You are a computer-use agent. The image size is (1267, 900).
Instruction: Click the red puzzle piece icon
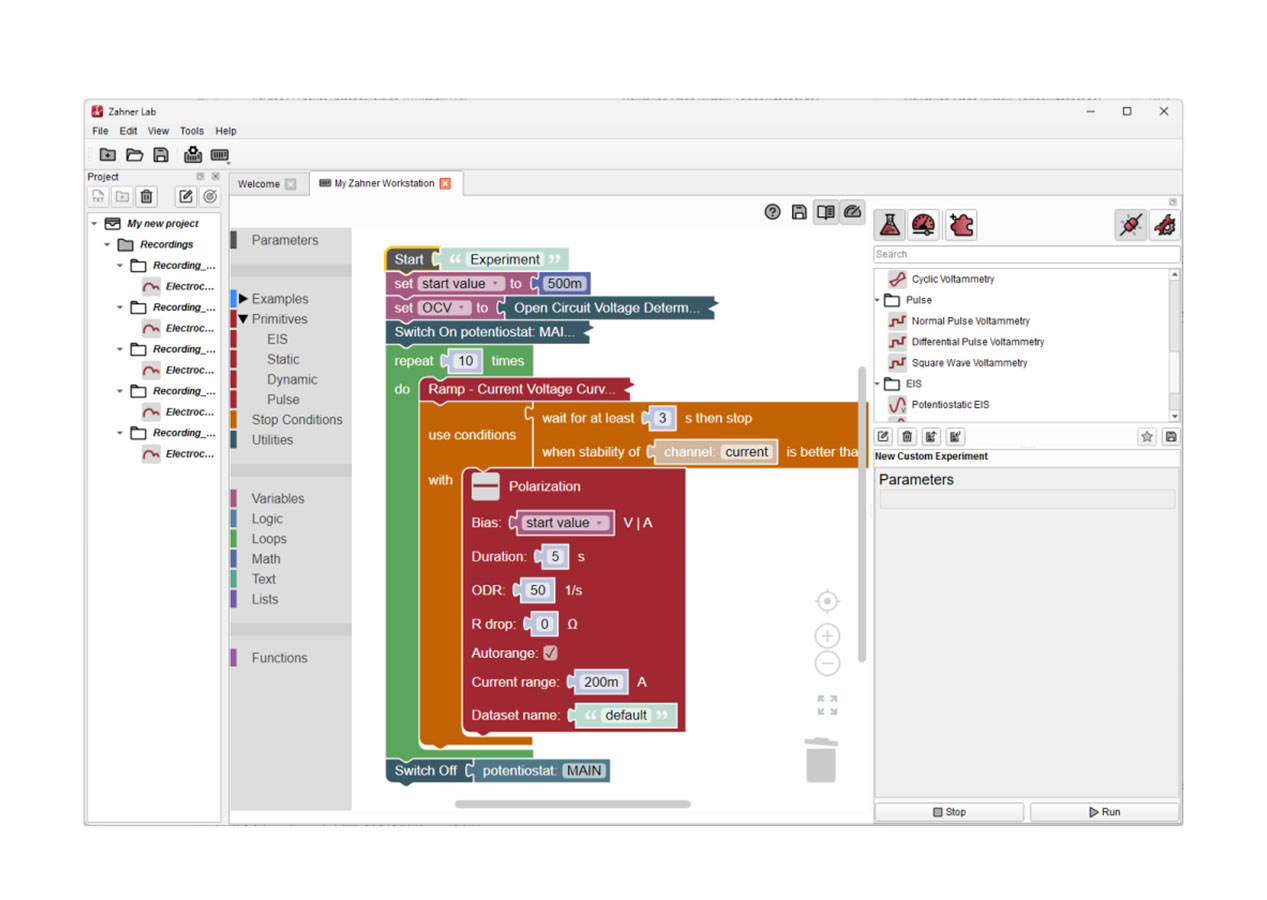[x=960, y=225]
